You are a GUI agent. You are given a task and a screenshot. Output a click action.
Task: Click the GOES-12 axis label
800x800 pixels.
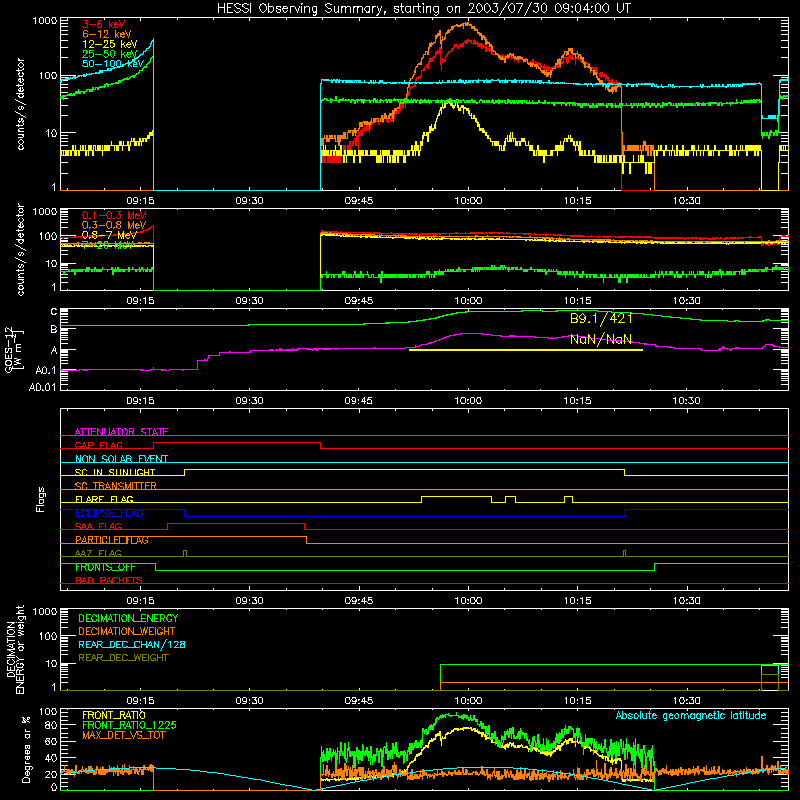point(14,349)
